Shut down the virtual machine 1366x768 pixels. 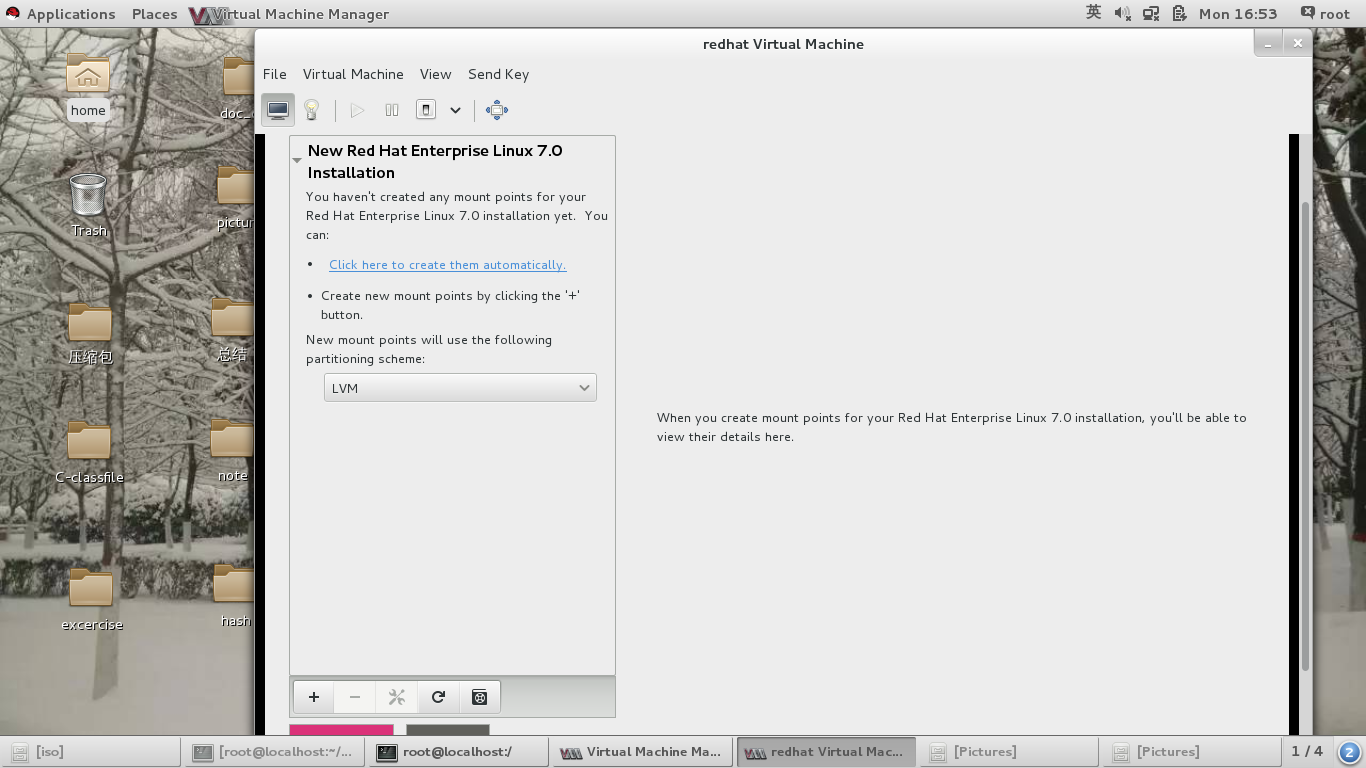click(x=426, y=110)
